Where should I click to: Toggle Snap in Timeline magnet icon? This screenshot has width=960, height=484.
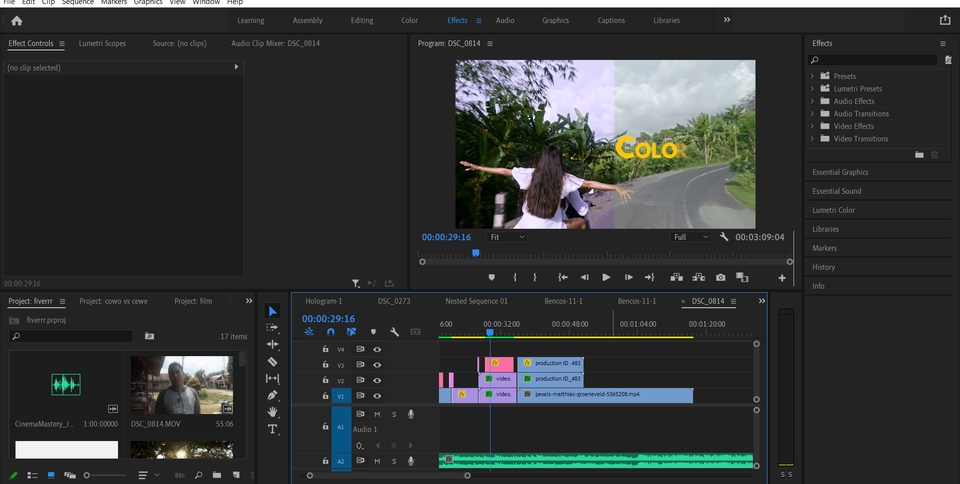(x=331, y=332)
